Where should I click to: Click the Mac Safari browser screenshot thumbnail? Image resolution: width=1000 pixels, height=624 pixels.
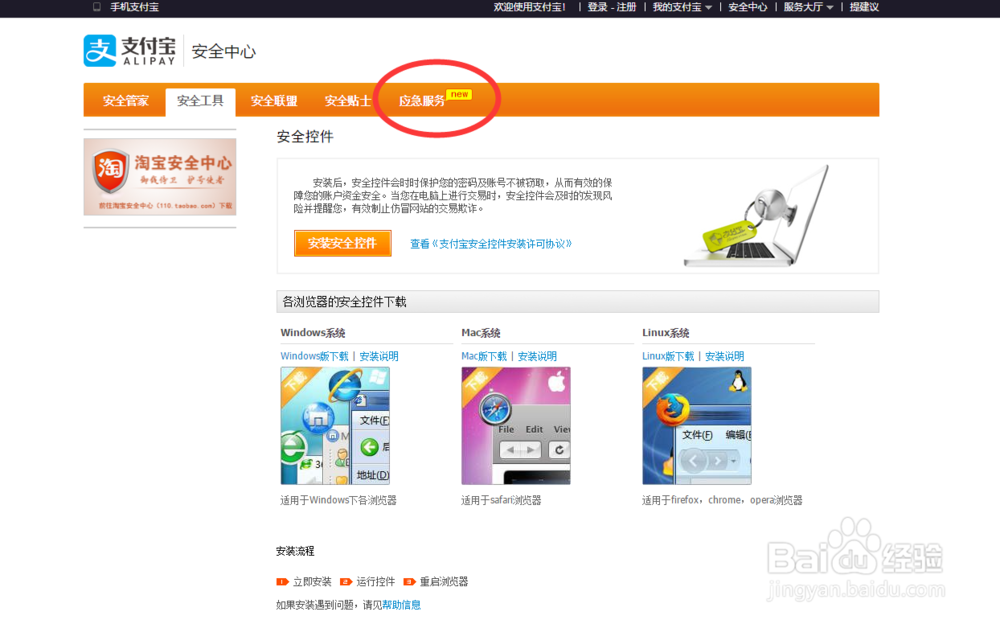[x=516, y=425]
